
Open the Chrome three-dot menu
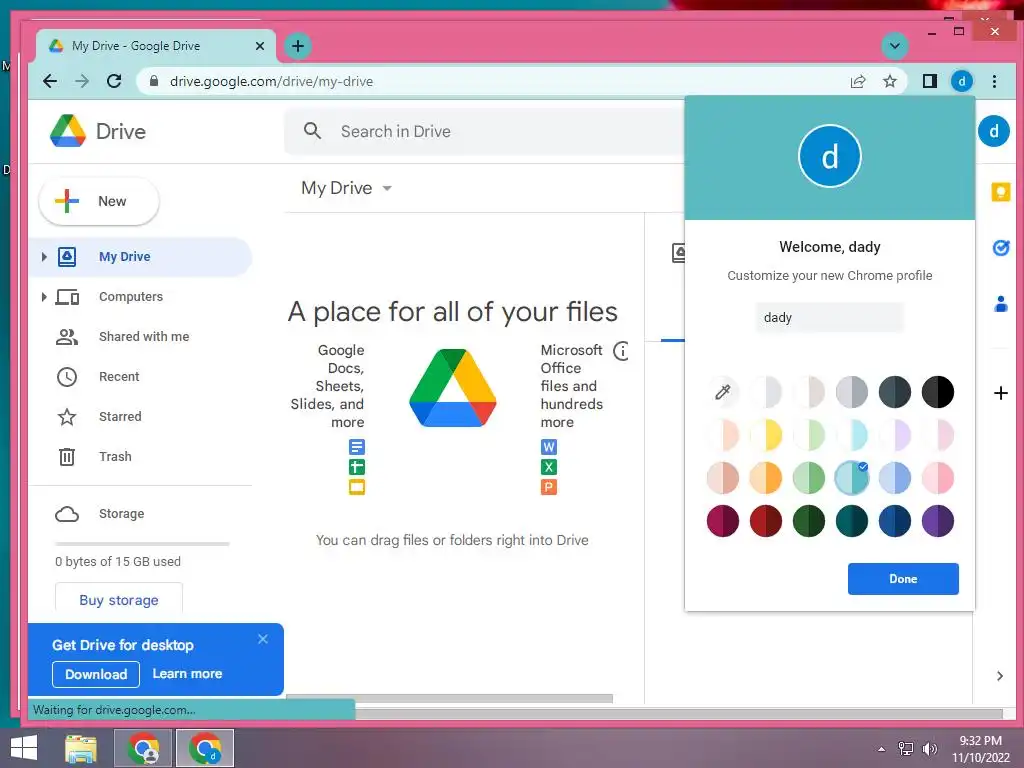point(994,81)
